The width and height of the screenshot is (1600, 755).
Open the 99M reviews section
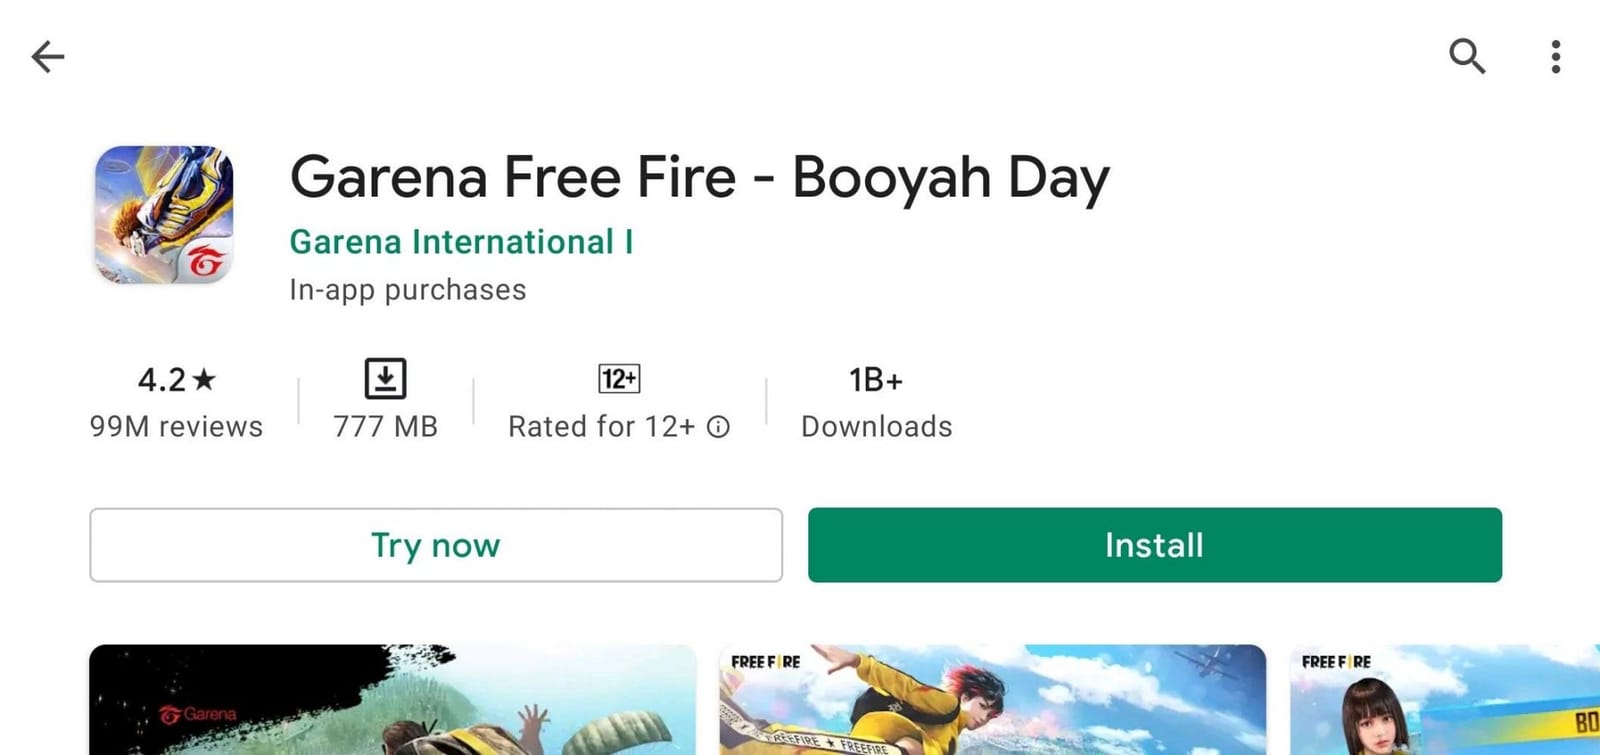[x=176, y=426]
